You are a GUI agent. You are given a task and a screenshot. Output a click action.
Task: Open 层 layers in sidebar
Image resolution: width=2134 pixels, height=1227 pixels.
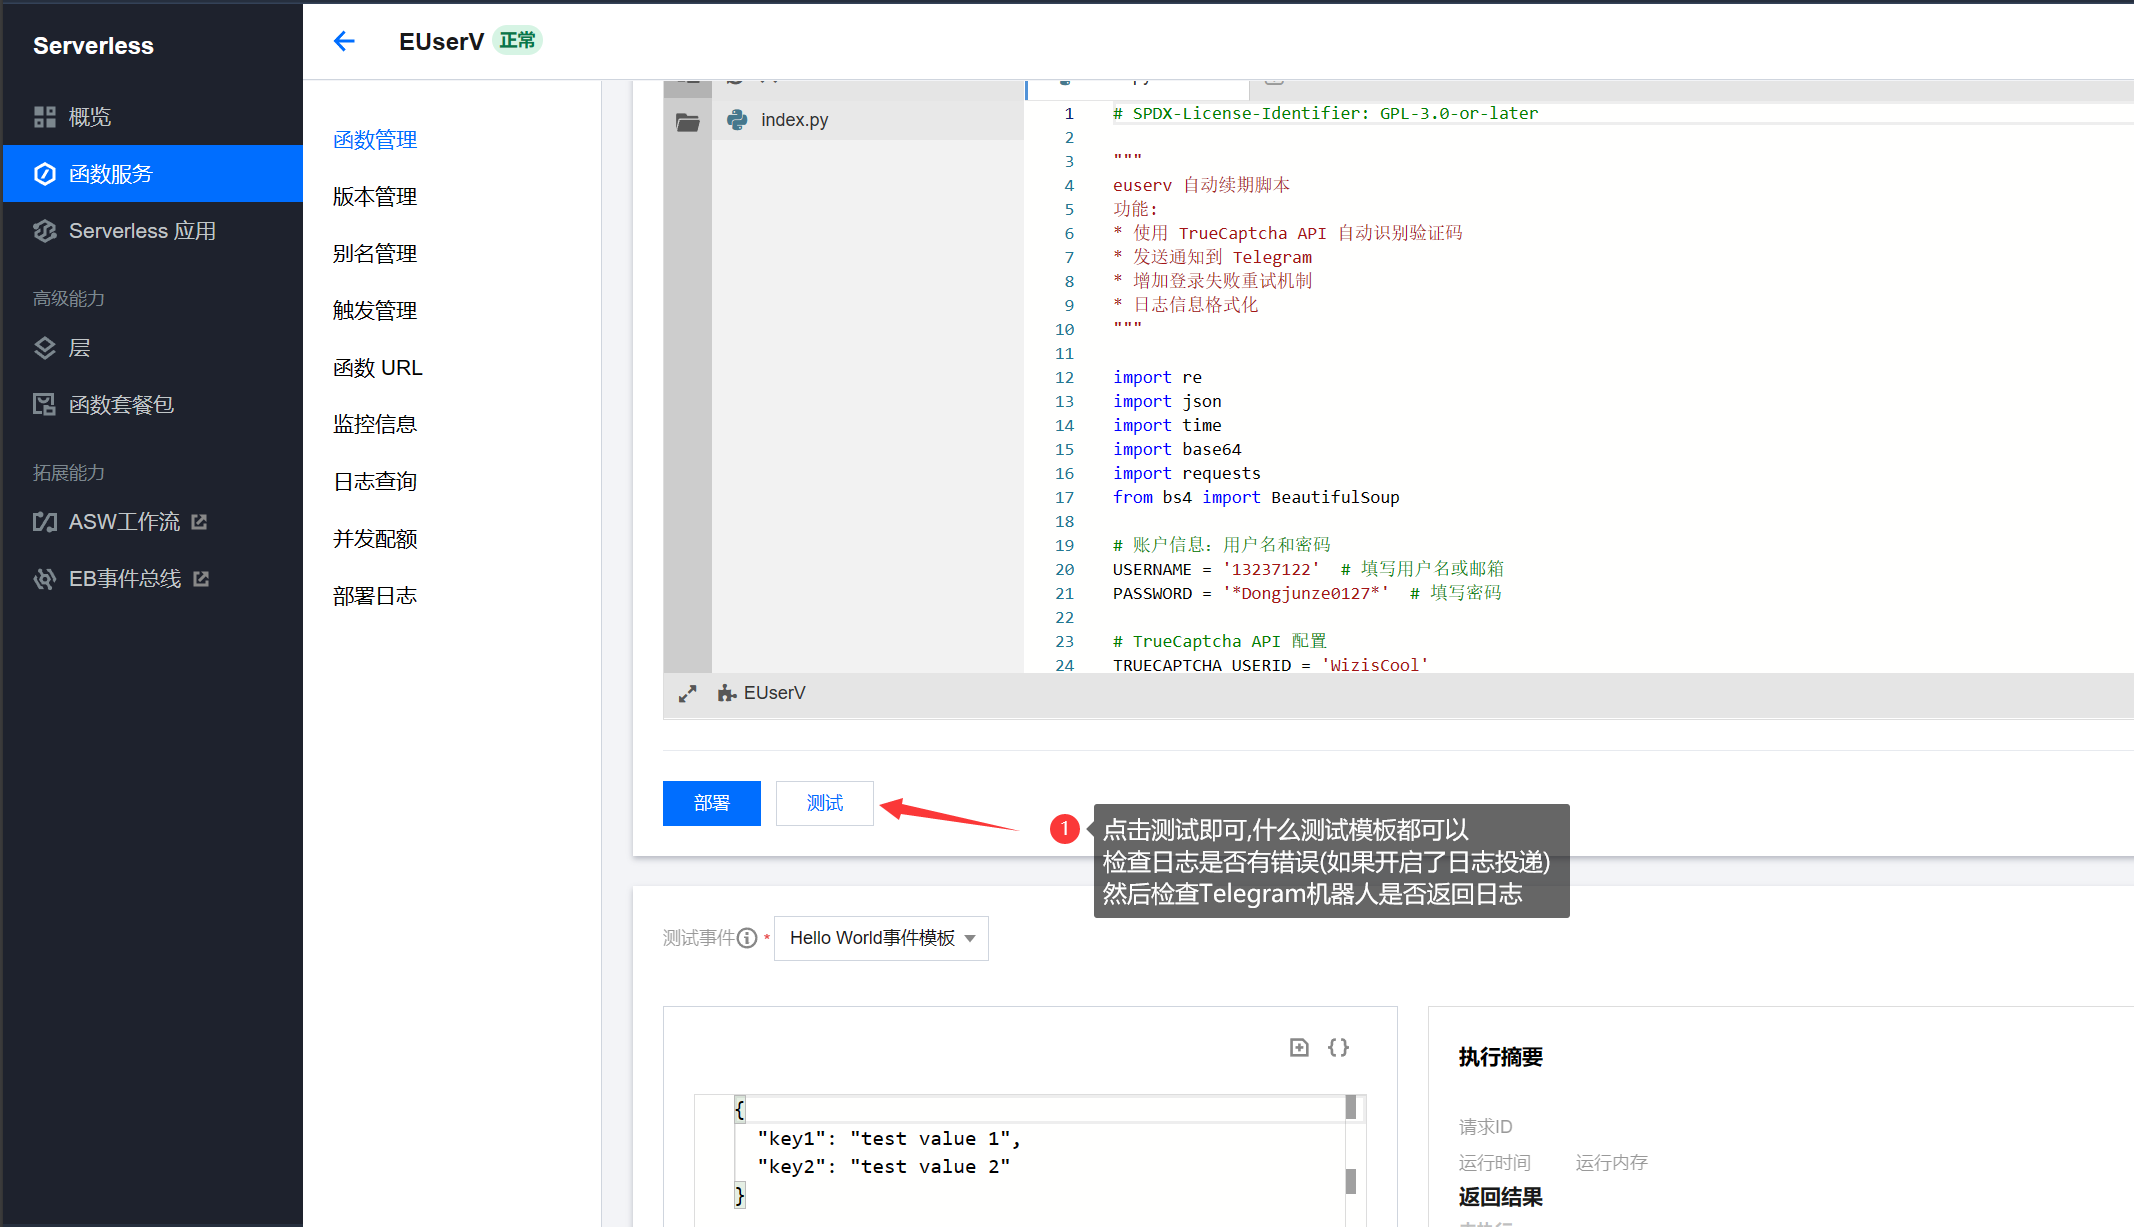pyautogui.click(x=79, y=348)
